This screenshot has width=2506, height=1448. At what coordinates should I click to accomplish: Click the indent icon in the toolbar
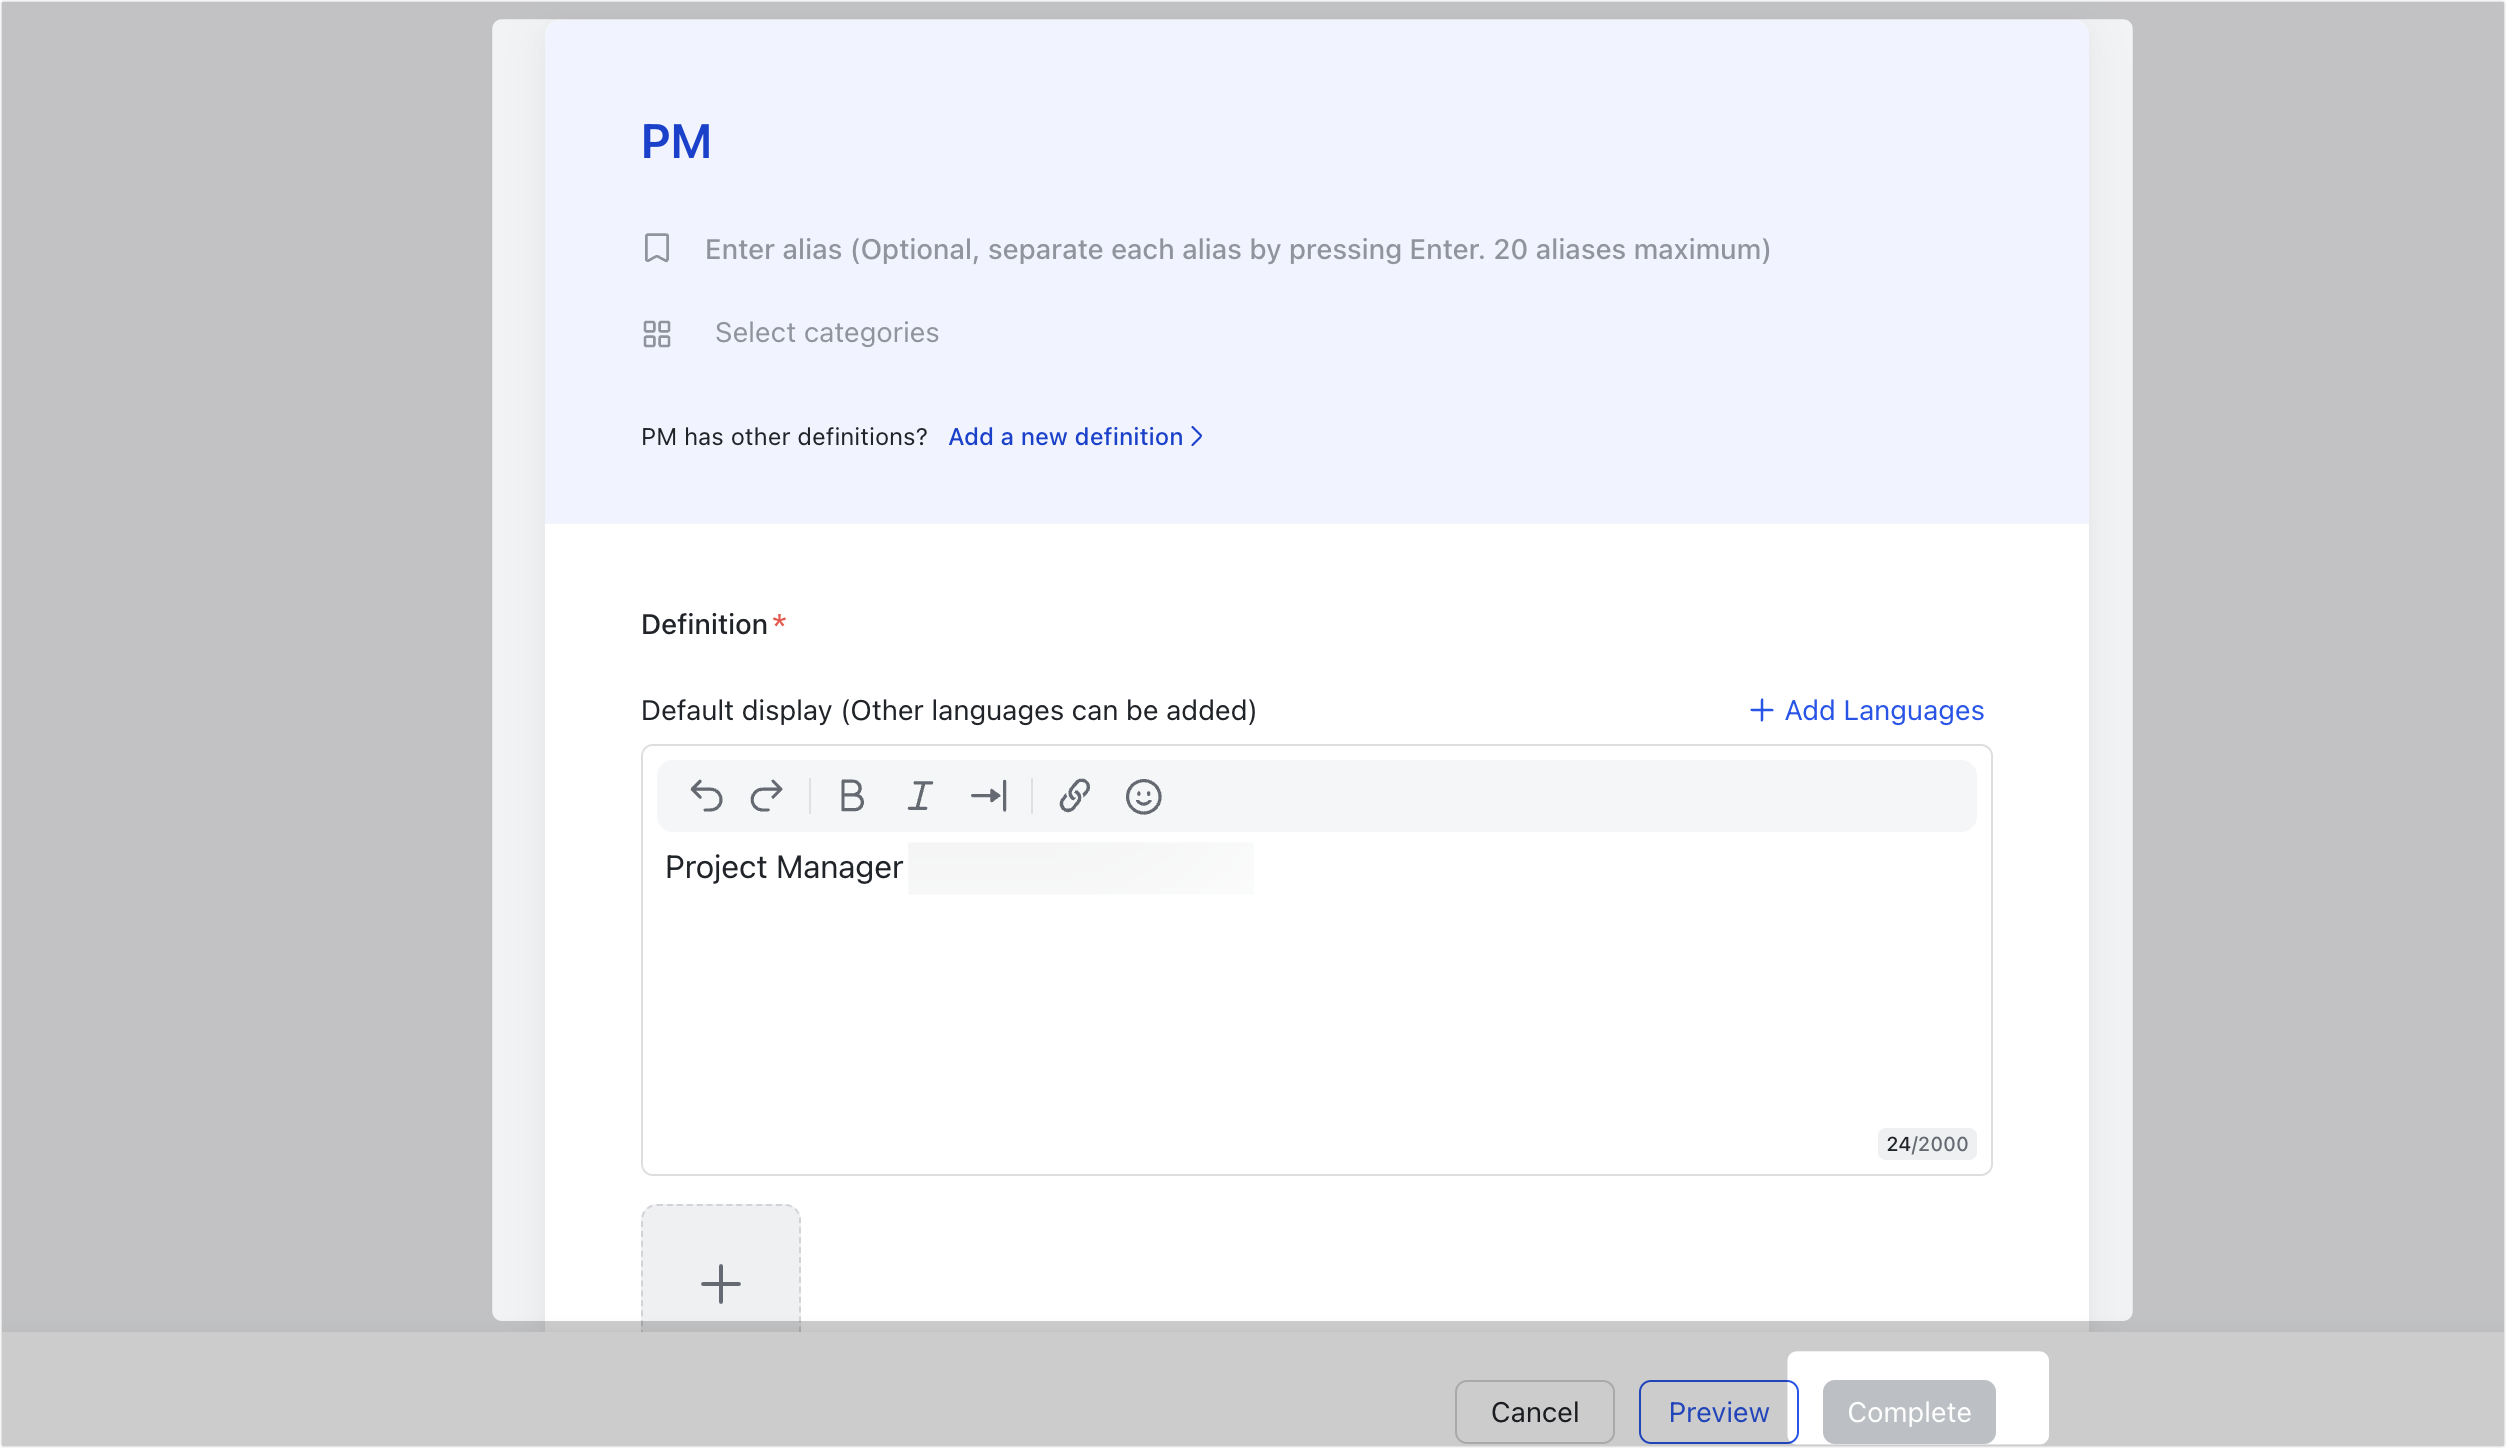990,796
